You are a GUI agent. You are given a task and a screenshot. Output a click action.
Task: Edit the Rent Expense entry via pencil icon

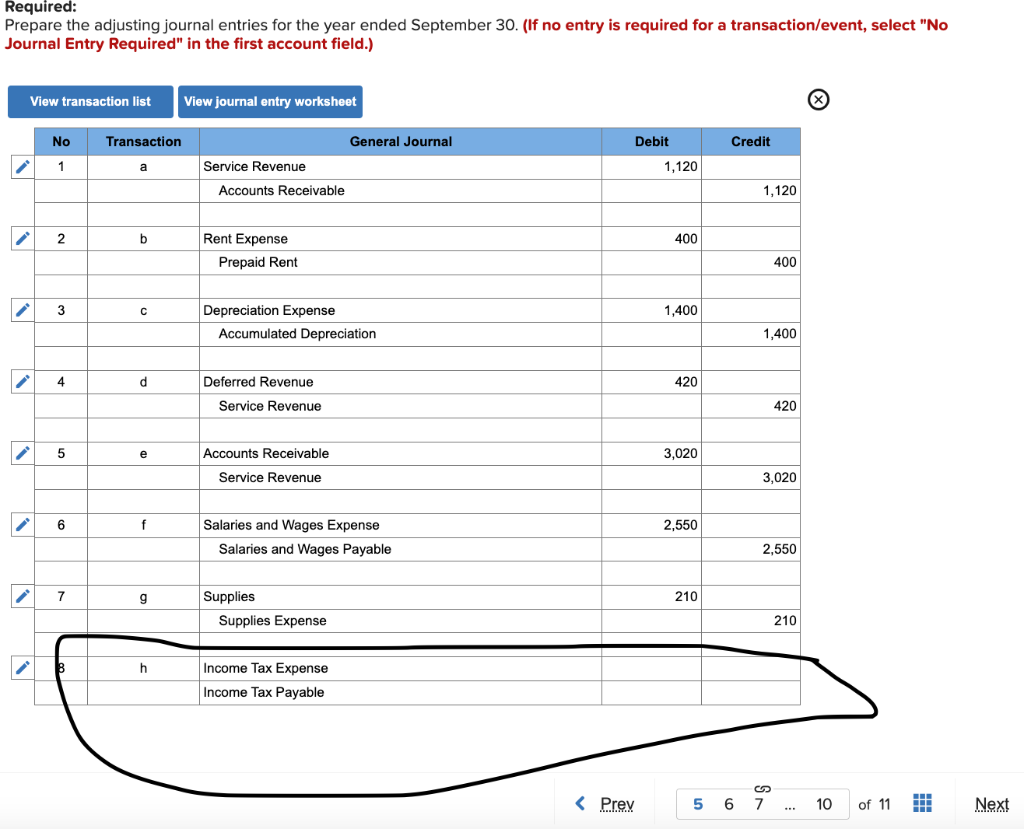tap(22, 238)
